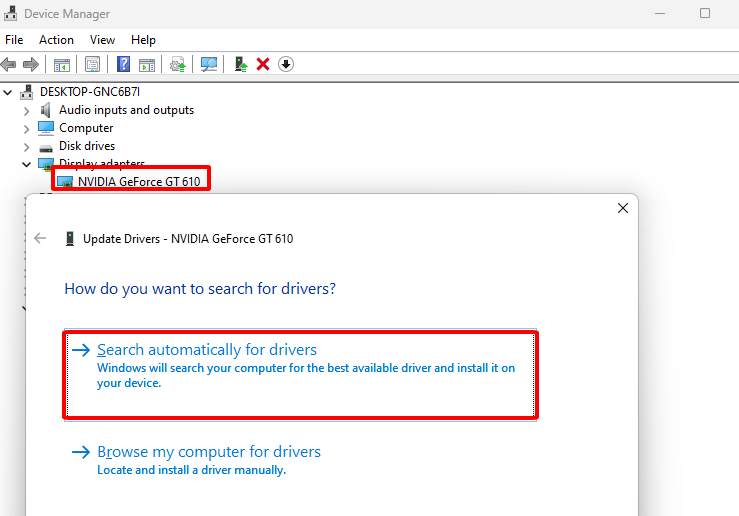This screenshot has width=739, height=516.
Task: Select Audio inputs and outputs entry
Action: pos(126,110)
